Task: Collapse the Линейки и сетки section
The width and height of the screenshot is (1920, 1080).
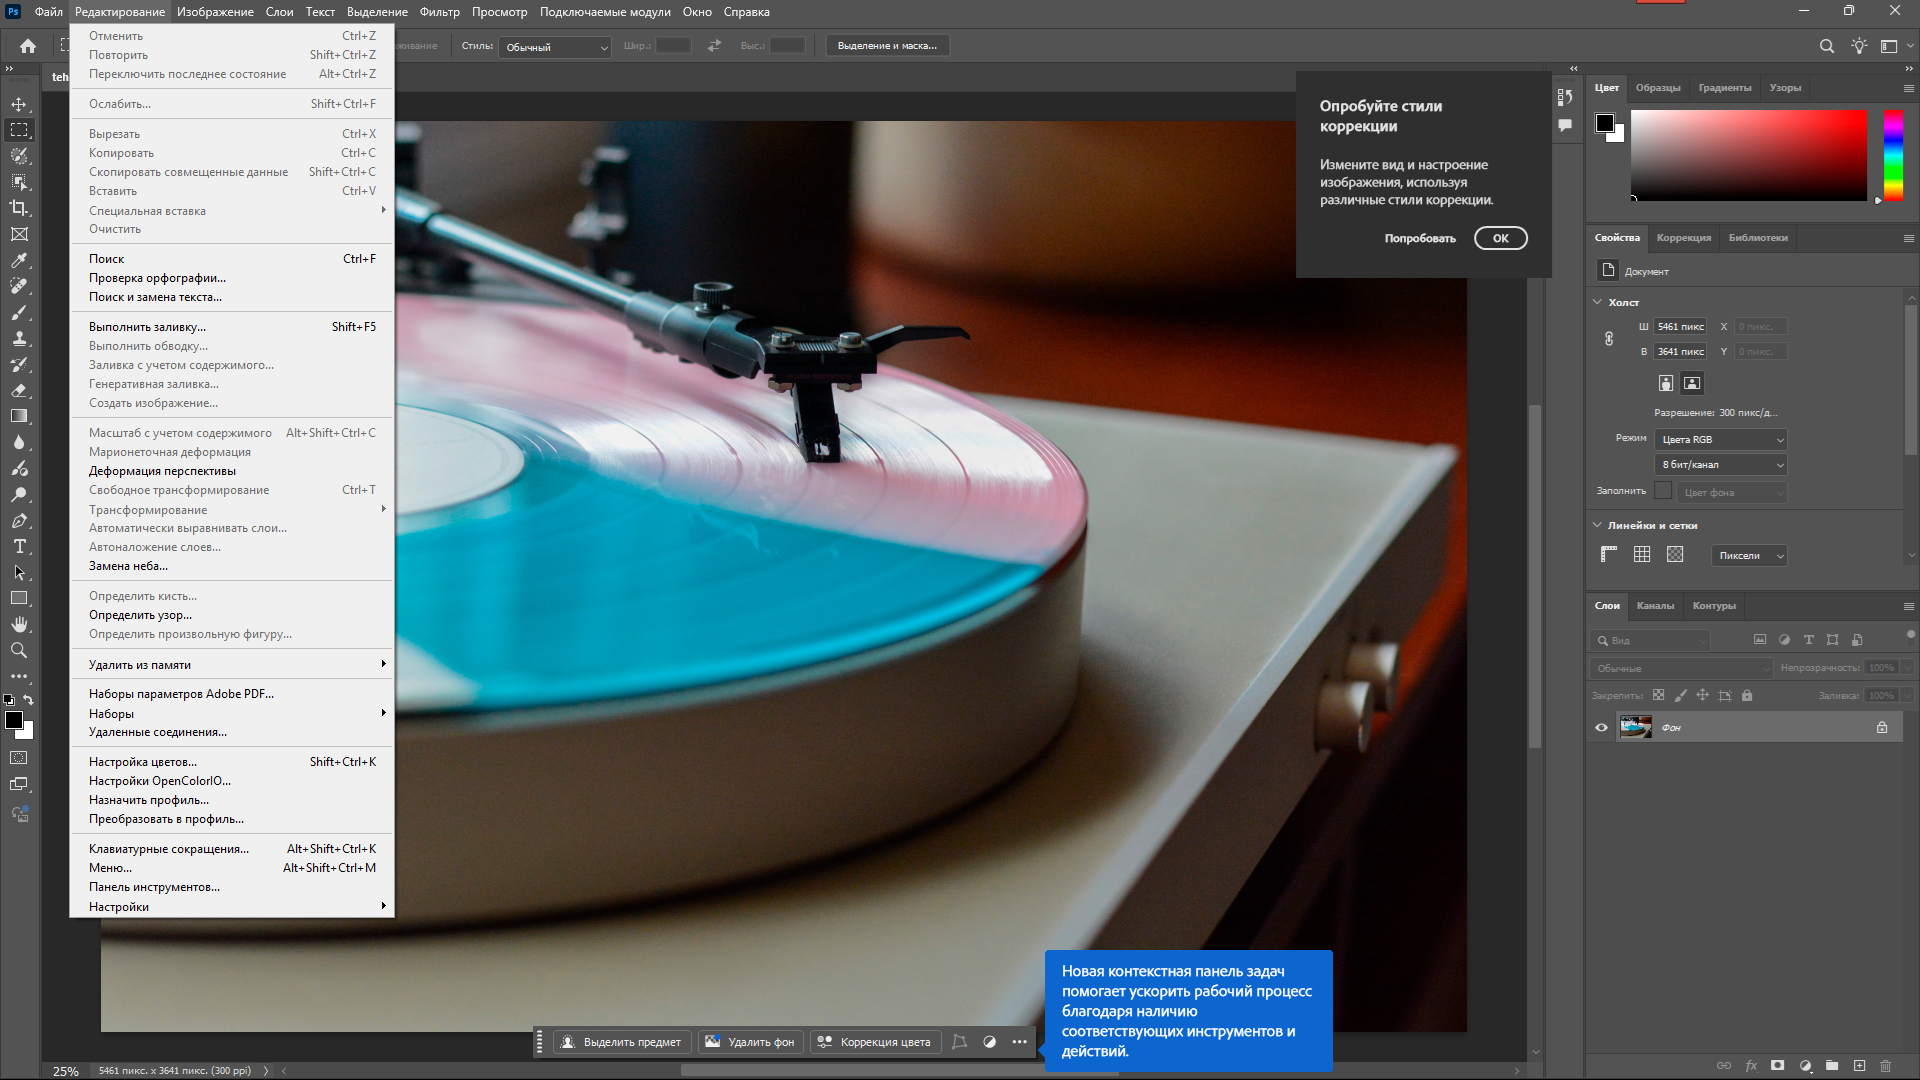Action: (x=1597, y=525)
